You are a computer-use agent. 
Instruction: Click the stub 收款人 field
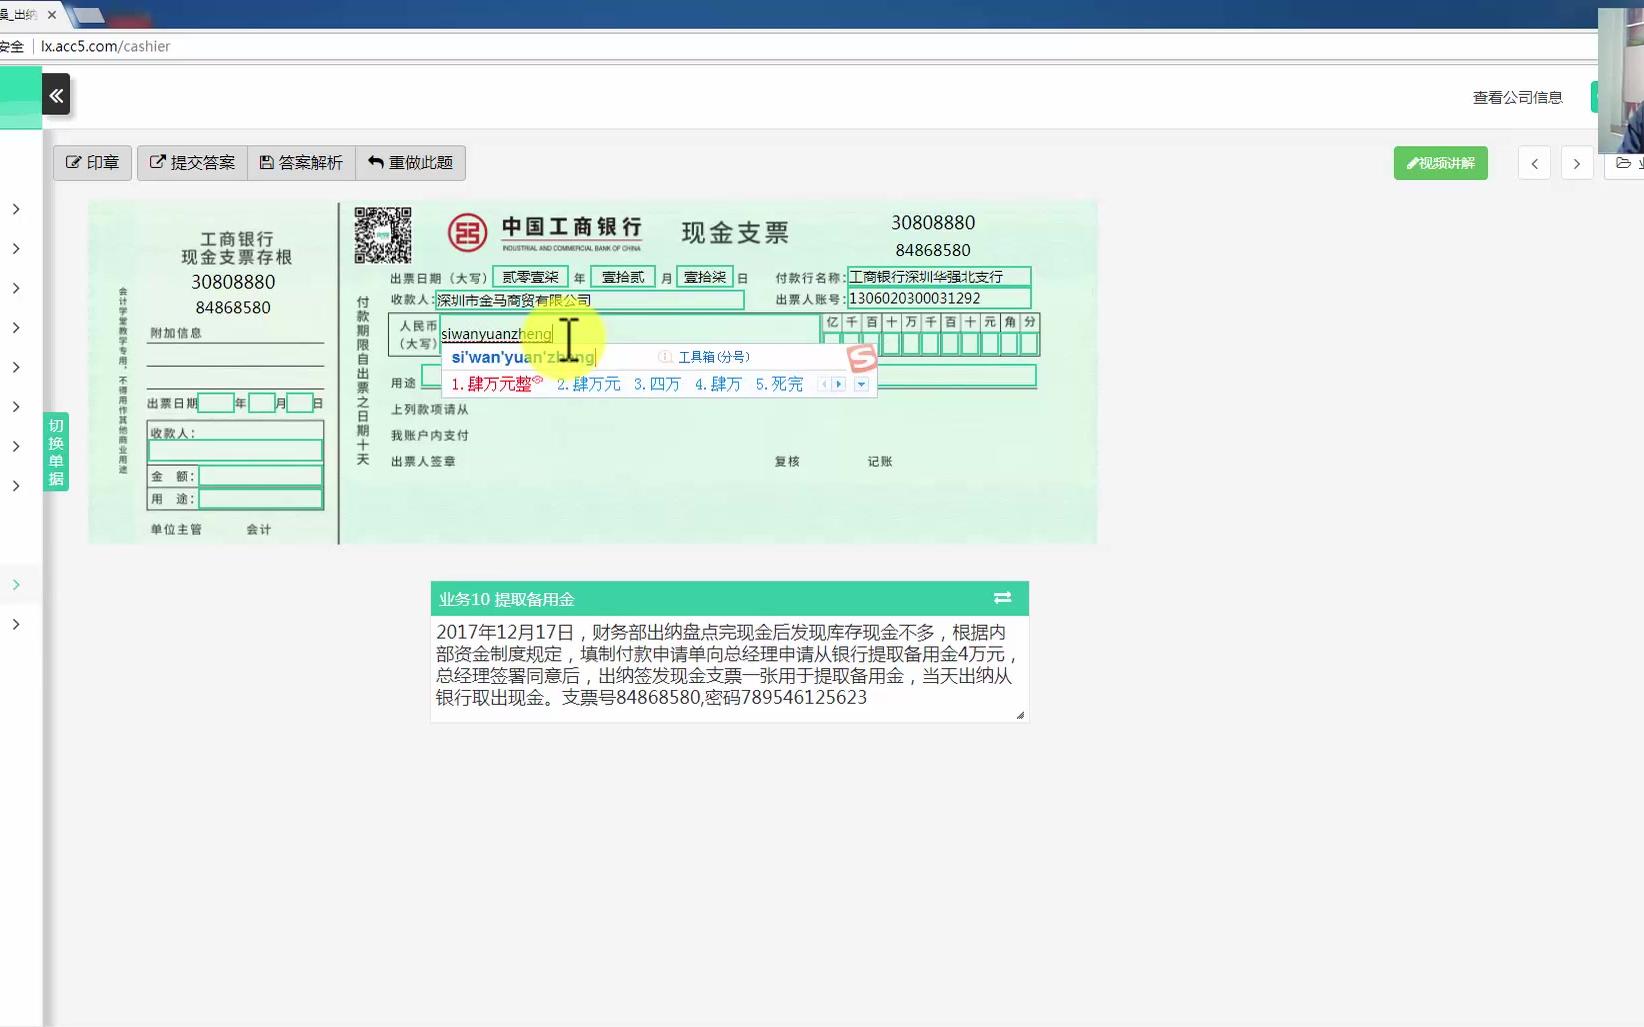point(235,450)
